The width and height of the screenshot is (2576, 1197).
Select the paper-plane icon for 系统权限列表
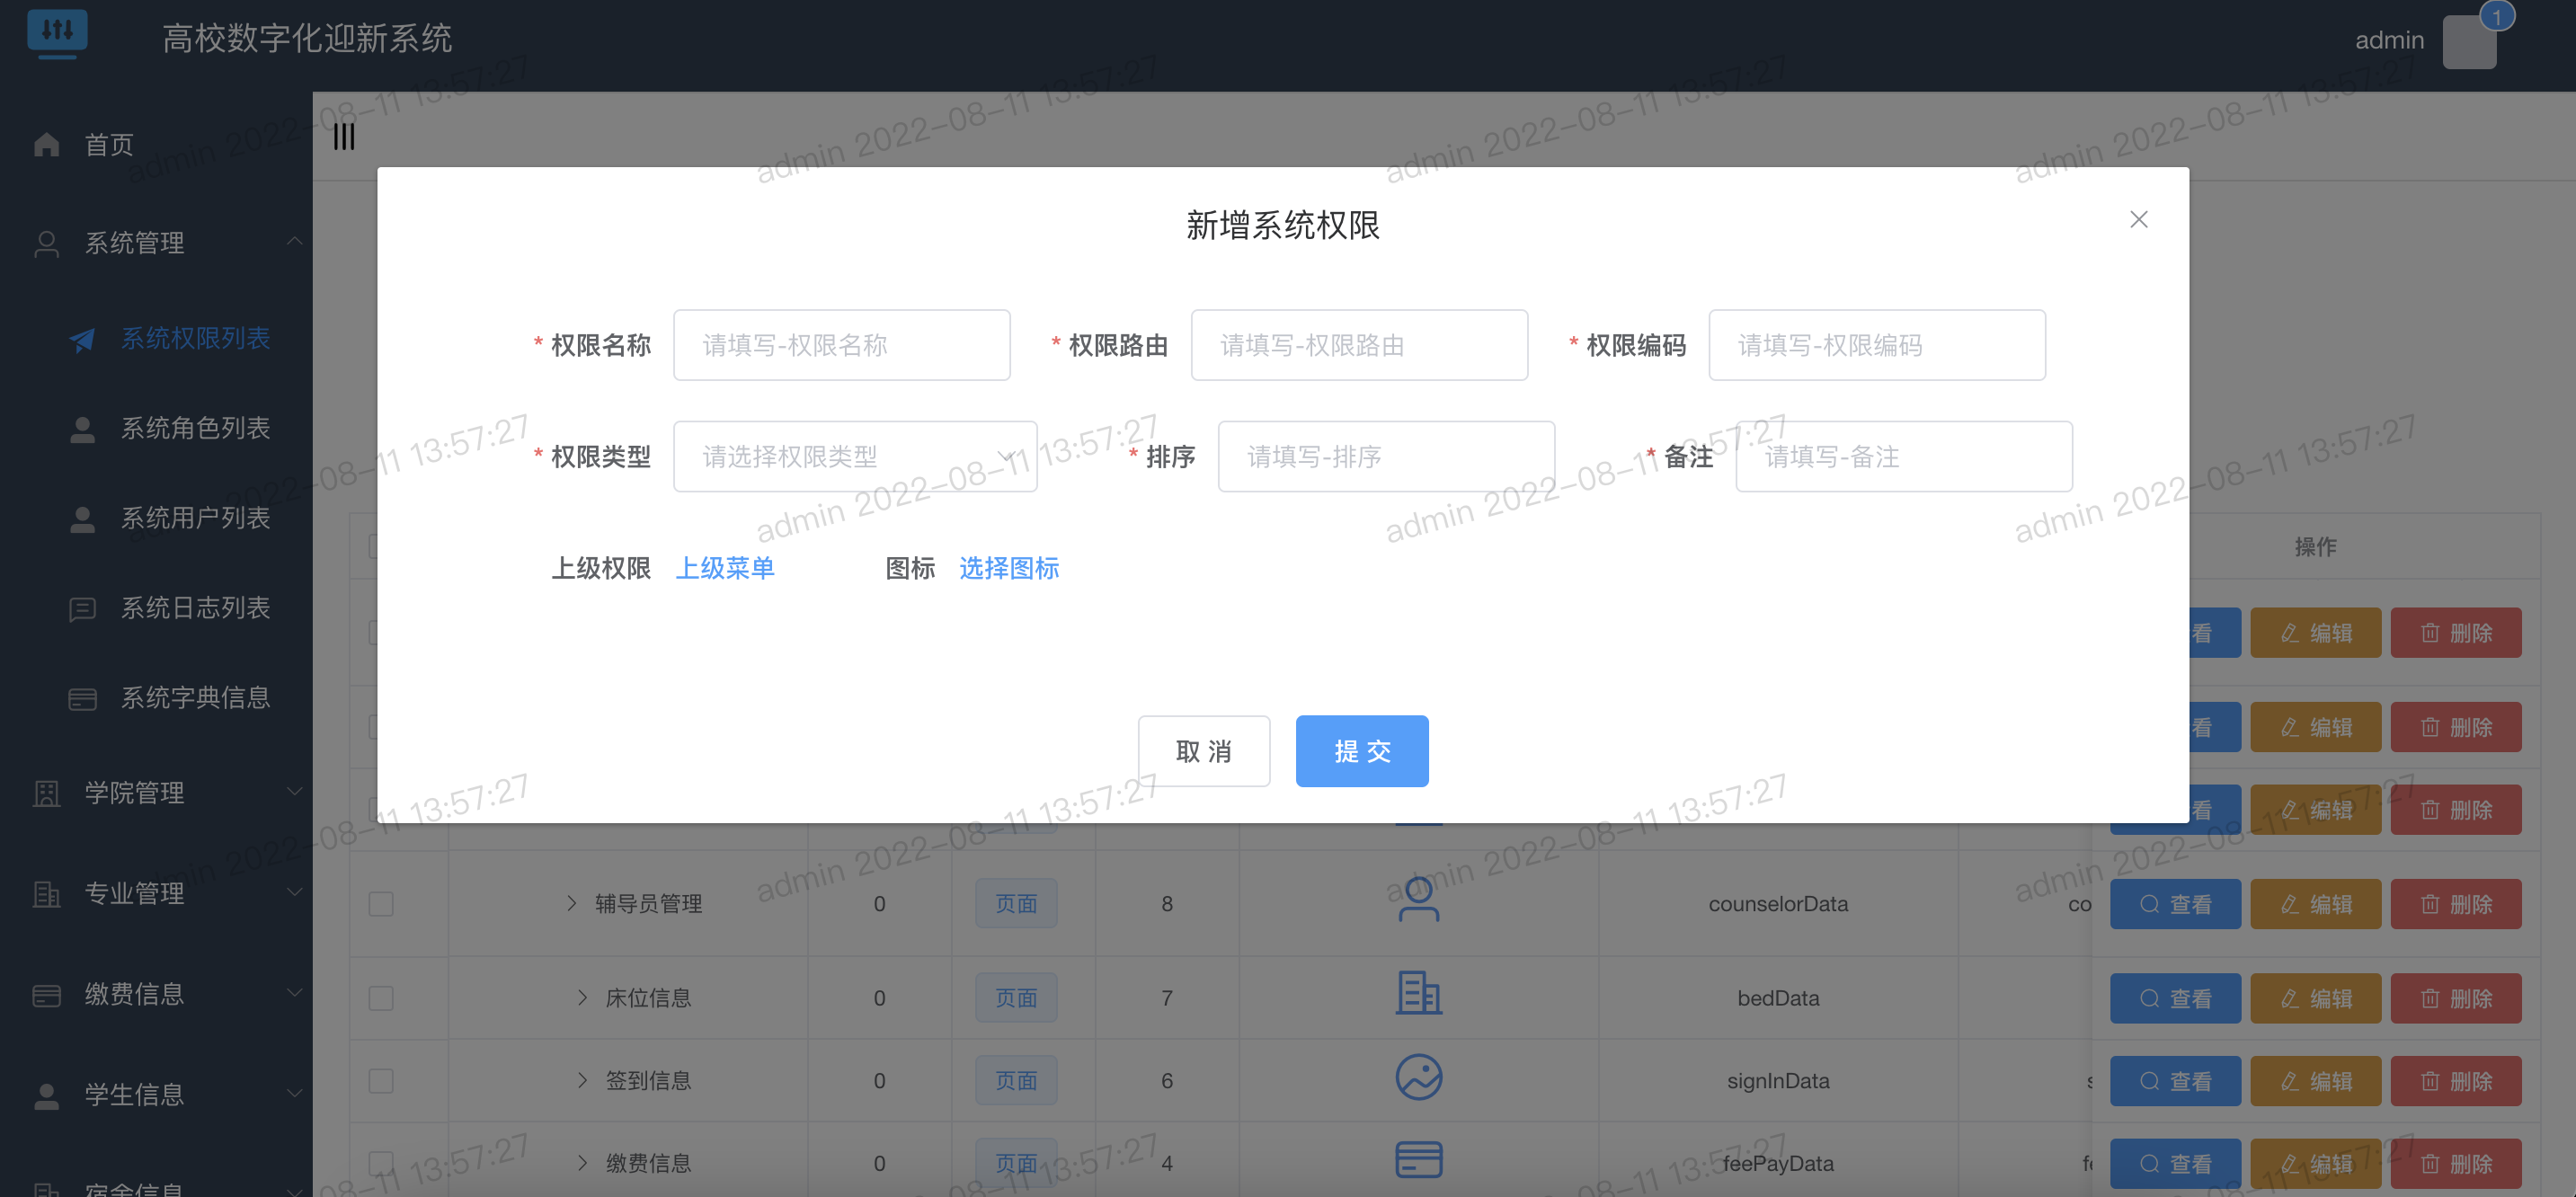coord(84,338)
